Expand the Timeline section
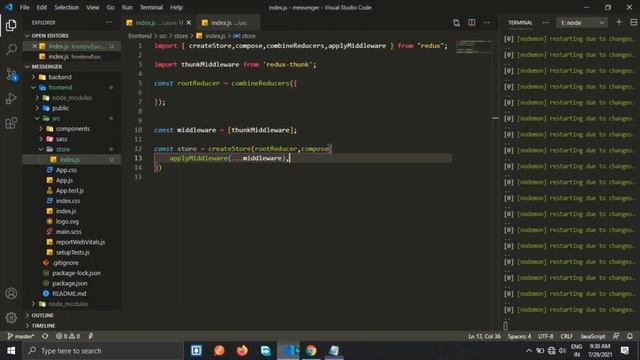 click(x=27, y=326)
